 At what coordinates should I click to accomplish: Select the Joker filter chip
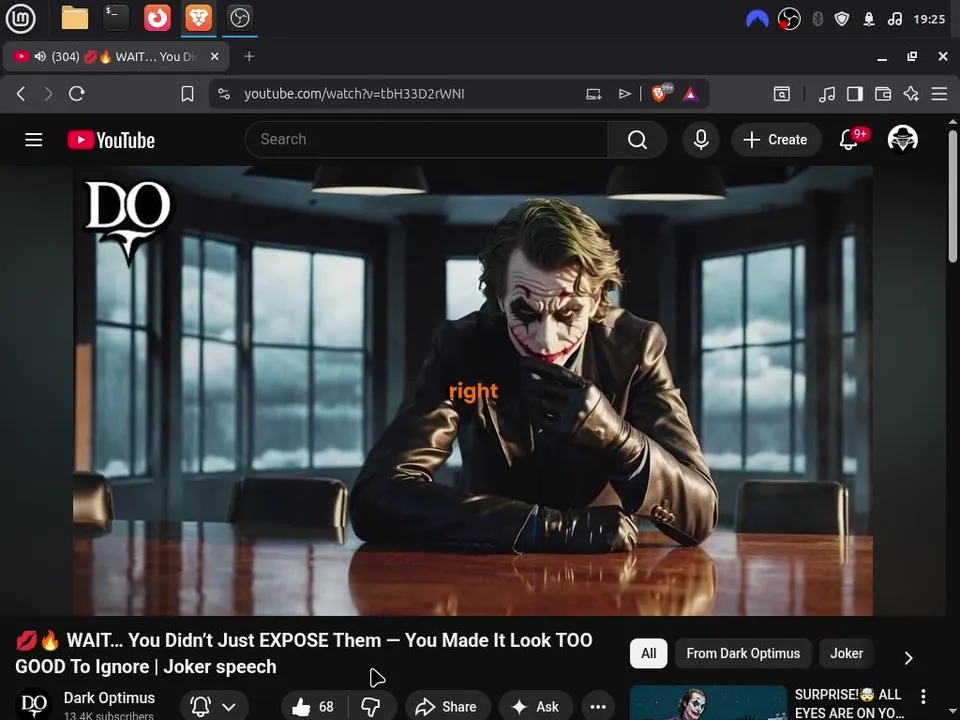[847, 653]
